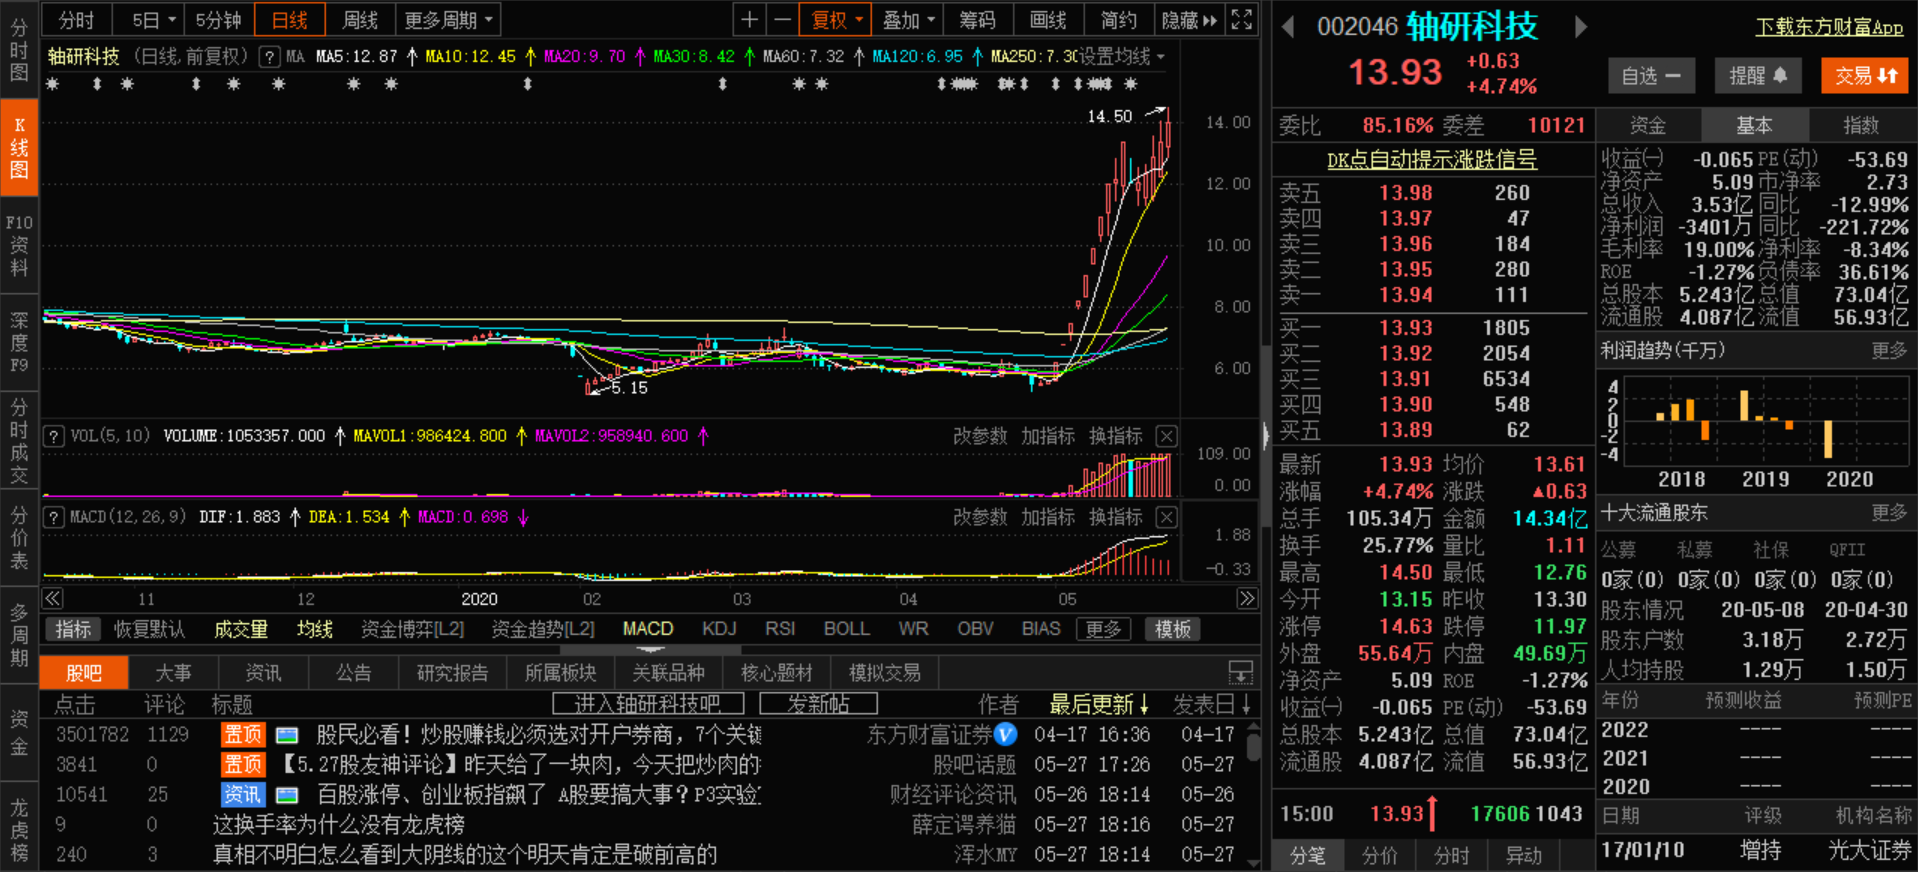
Task: Select 指数 tab in right panel
Action: point(1861,125)
